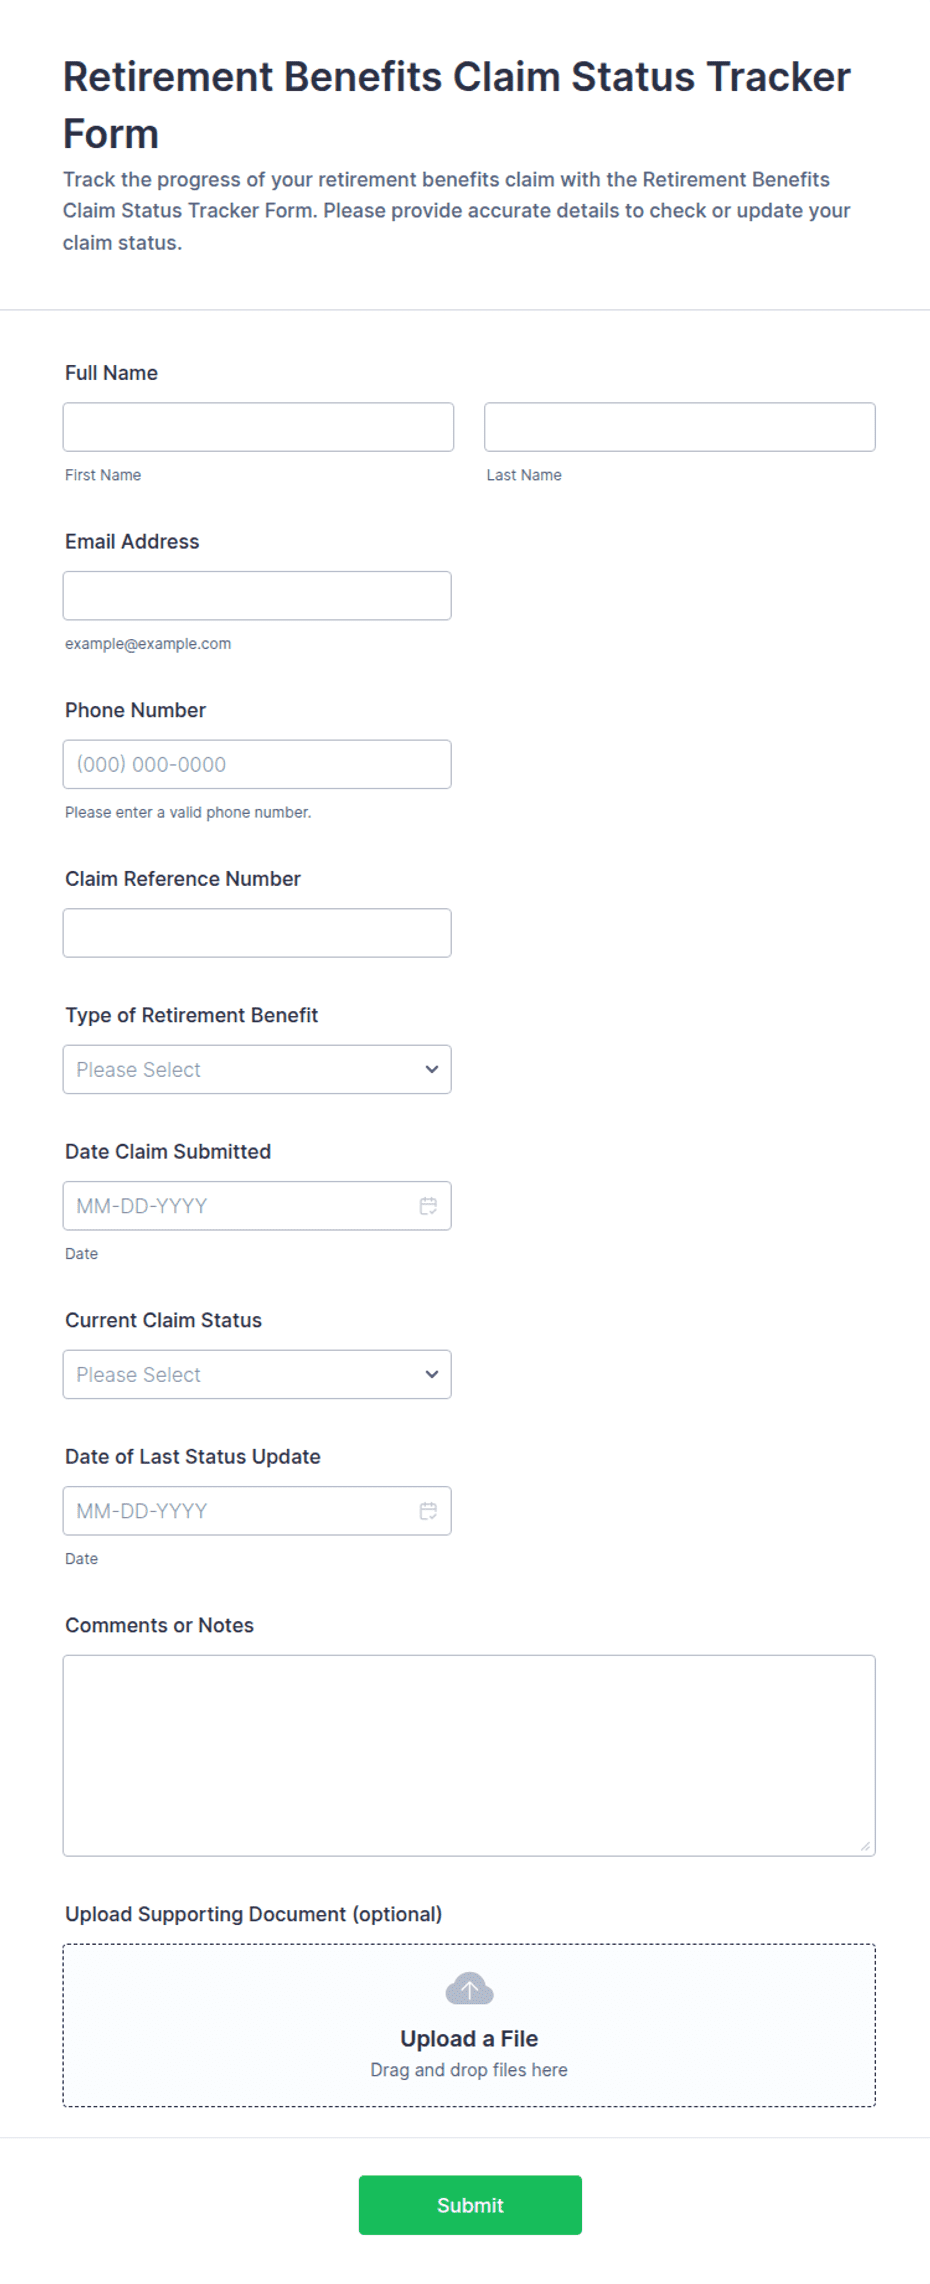Image resolution: width=930 pixels, height=2284 pixels.
Task: Click the Upload a File text
Action: pos(469,2039)
